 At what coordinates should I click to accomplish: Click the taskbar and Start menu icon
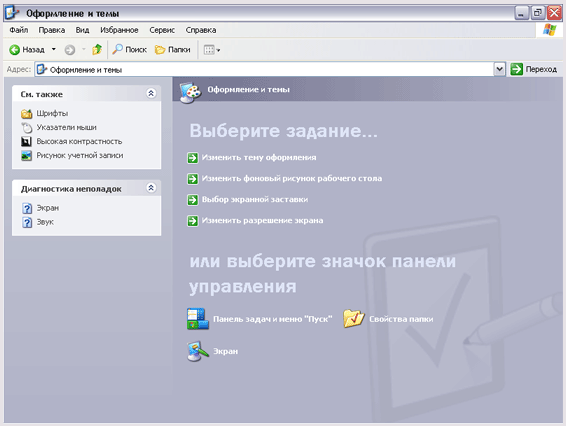click(x=197, y=319)
